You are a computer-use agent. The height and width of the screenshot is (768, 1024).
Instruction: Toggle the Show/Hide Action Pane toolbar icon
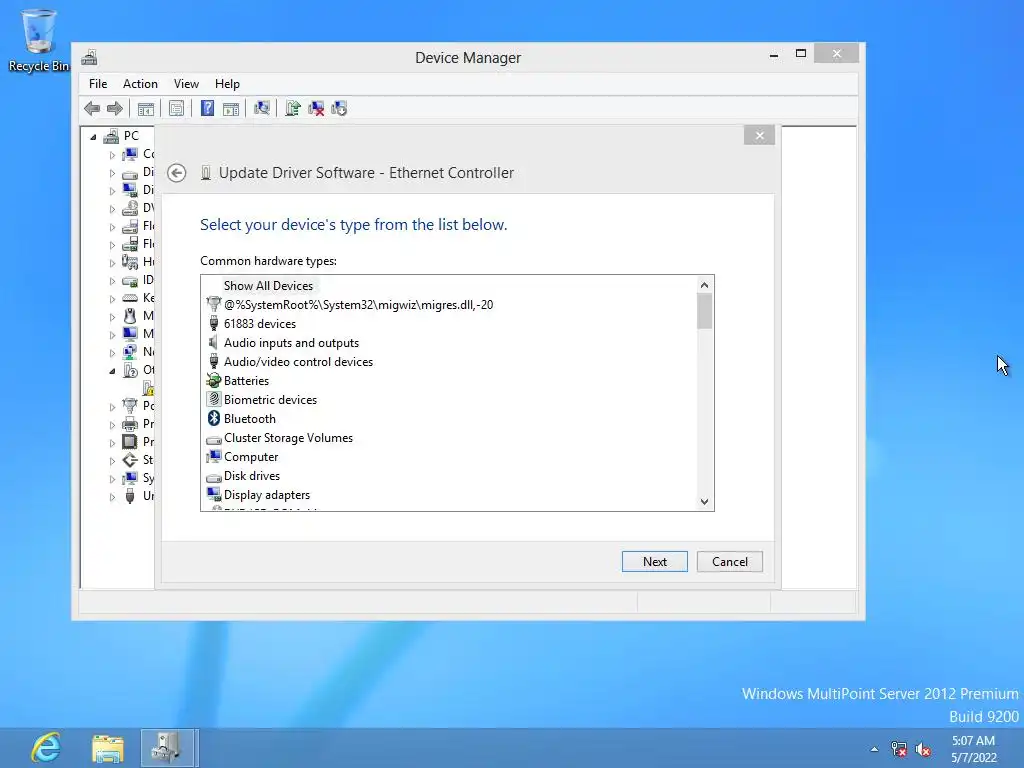pyautogui.click(x=231, y=108)
